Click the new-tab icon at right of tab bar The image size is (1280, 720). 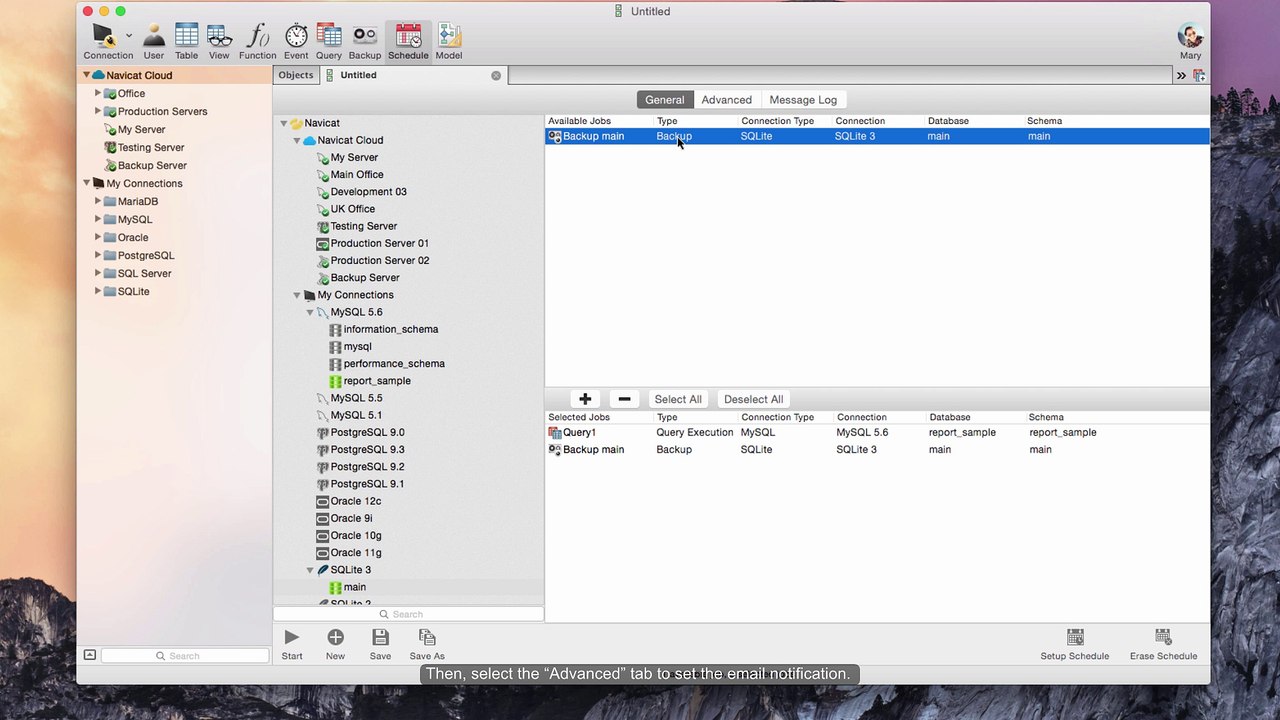tap(1198, 76)
